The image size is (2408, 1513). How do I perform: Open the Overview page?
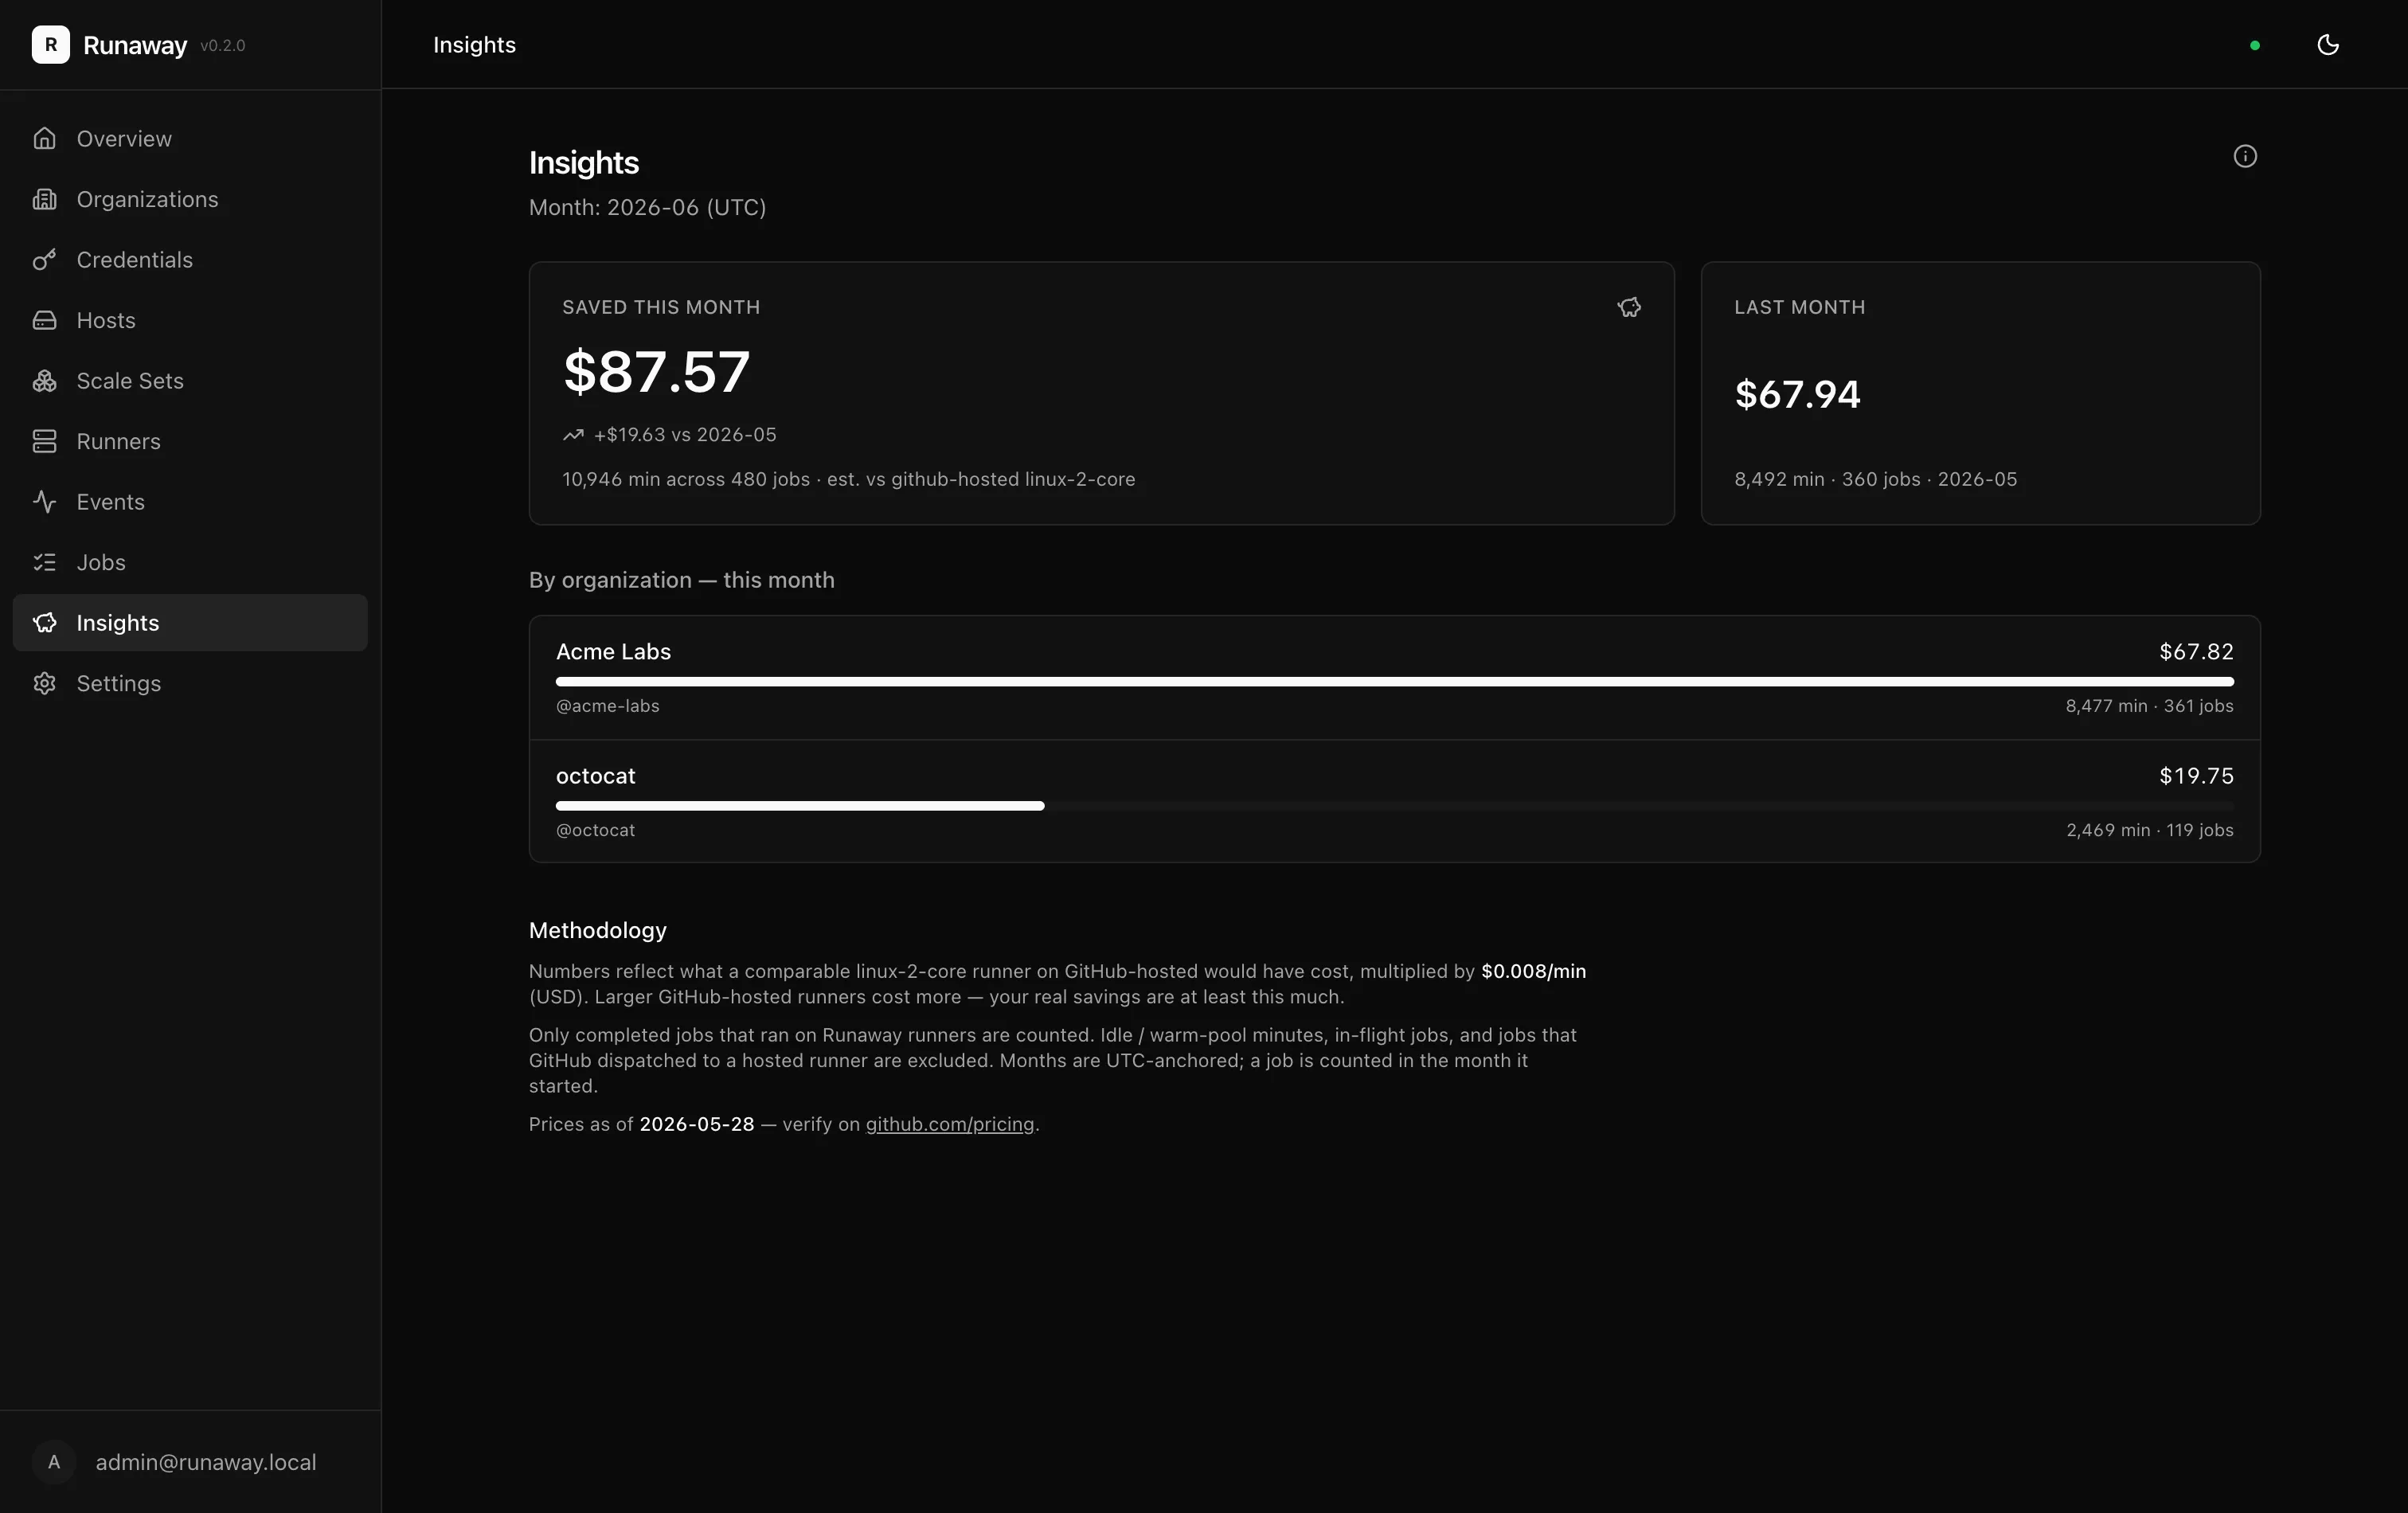click(x=190, y=138)
